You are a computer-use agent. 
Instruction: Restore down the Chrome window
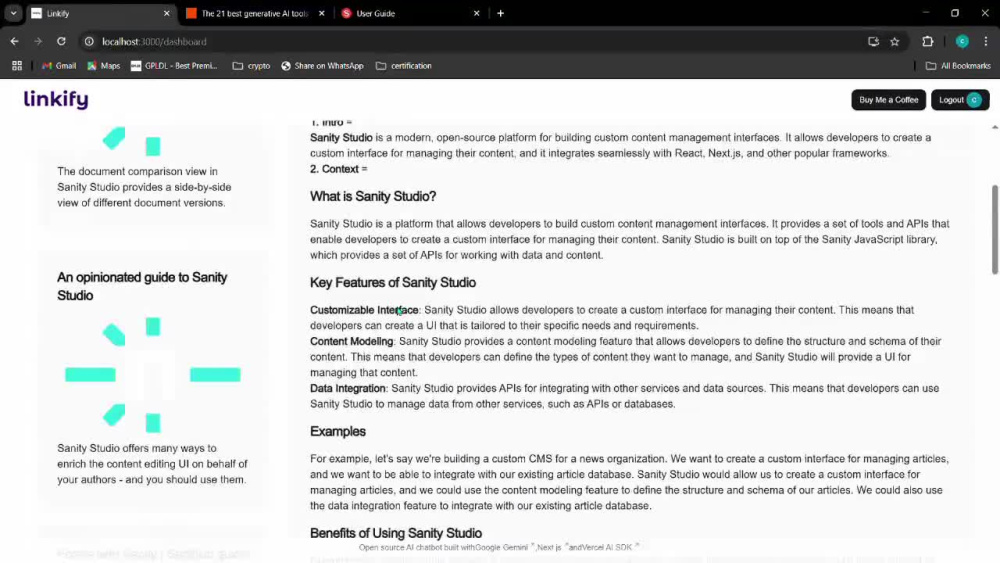[955, 13]
